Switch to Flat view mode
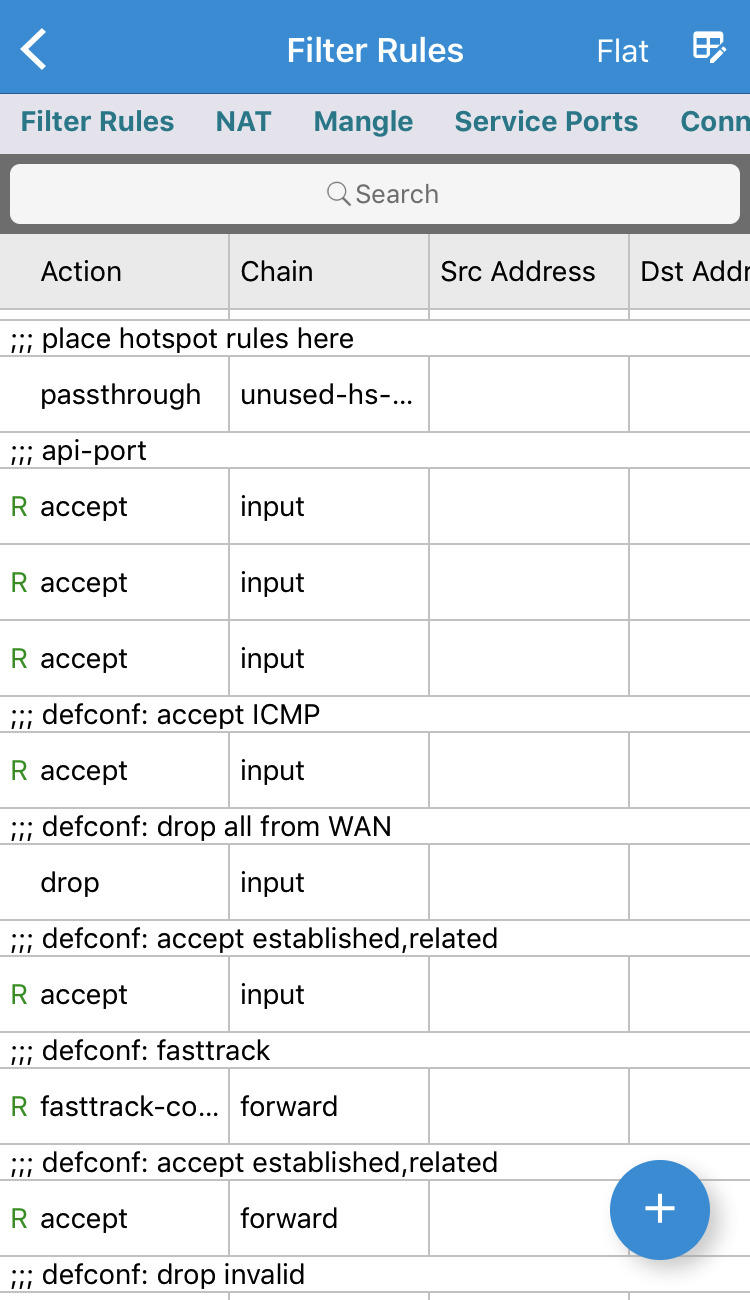This screenshot has height=1300, width=750. click(x=622, y=51)
